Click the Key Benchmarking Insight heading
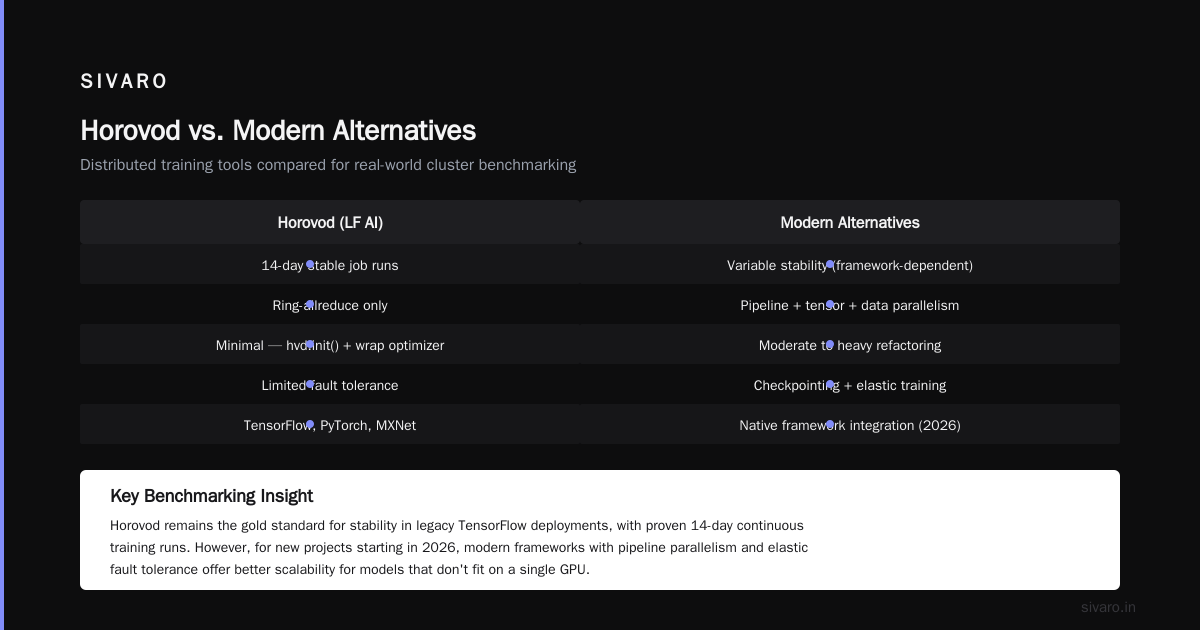This screenshot has width=1200, height=630. [x=211, y=496]
